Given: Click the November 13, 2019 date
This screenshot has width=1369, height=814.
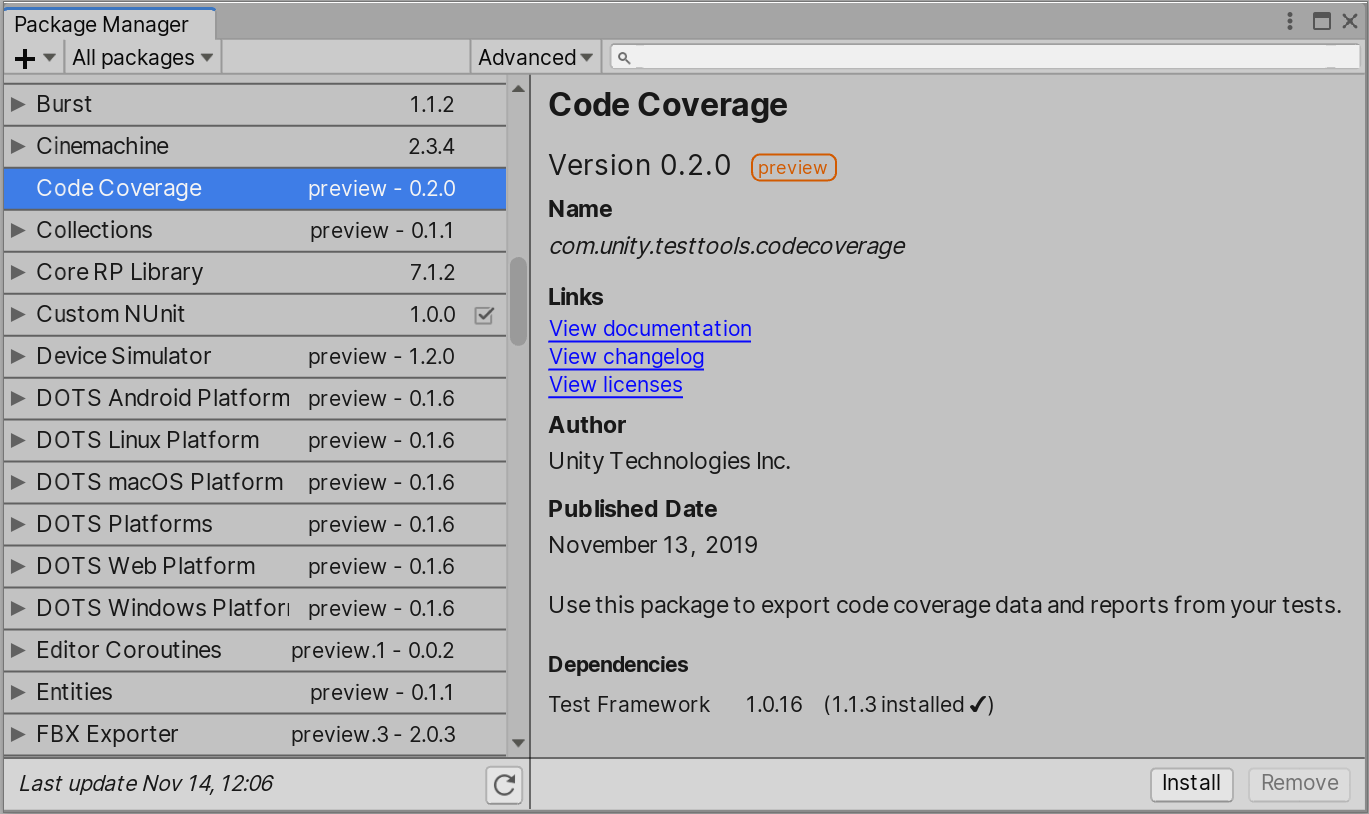Looking at the screenshot, I should pos(653,545).
